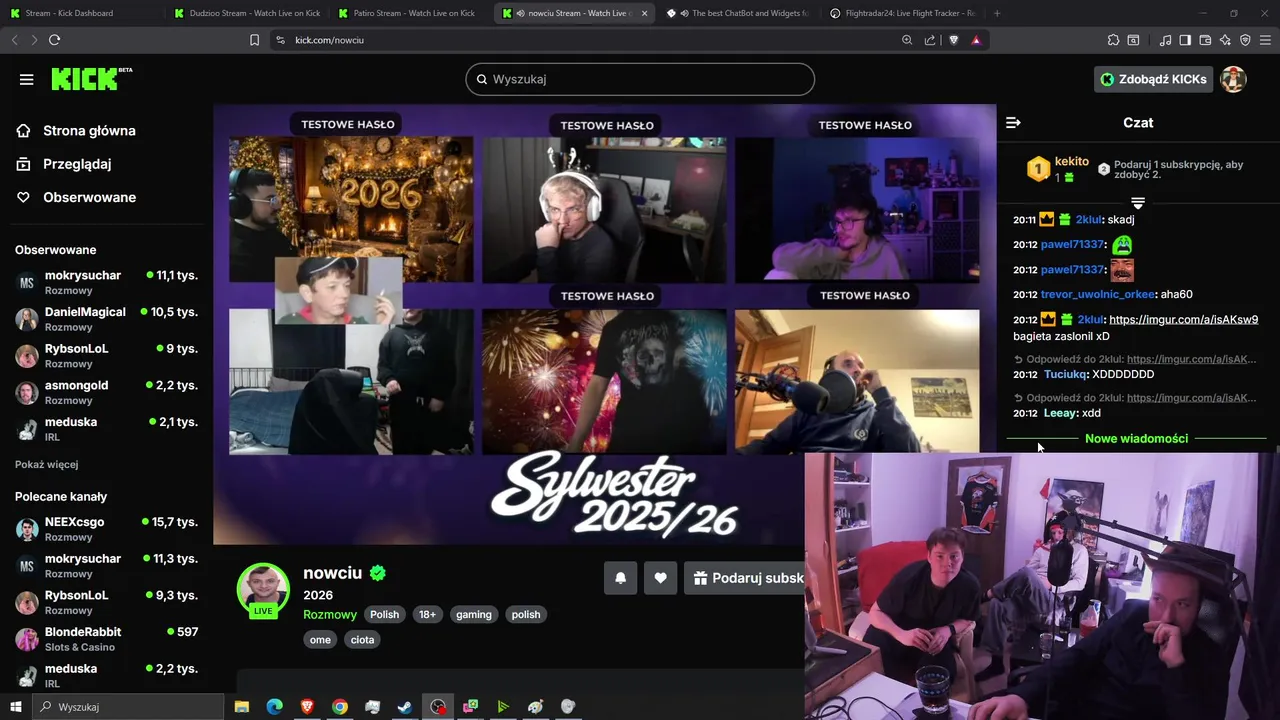Click the nowciu streamer avatar
Image resolution: width=1280 pixels, height=720 pixels.
click(263, 589)
